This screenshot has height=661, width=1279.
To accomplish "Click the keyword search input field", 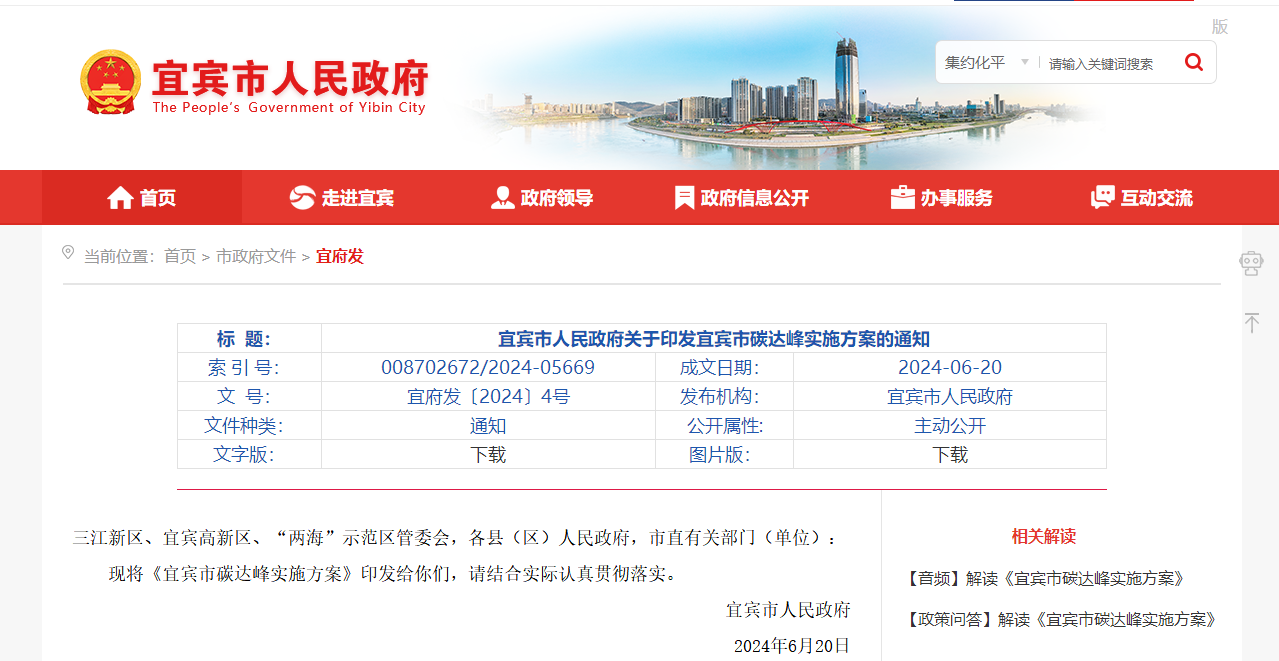I will tap(1106, 64).
